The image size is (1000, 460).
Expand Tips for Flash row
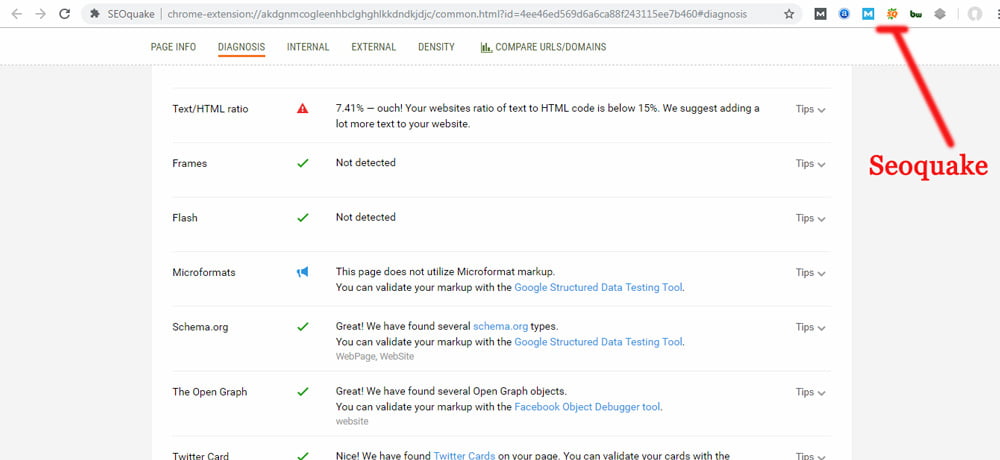[x=811, y=218]
